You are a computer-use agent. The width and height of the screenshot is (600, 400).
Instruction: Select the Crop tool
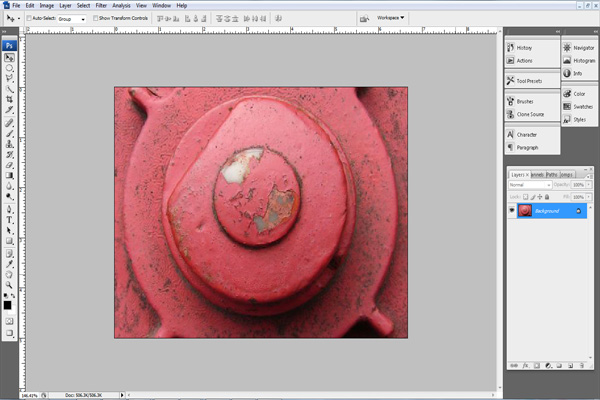point(9,99)
